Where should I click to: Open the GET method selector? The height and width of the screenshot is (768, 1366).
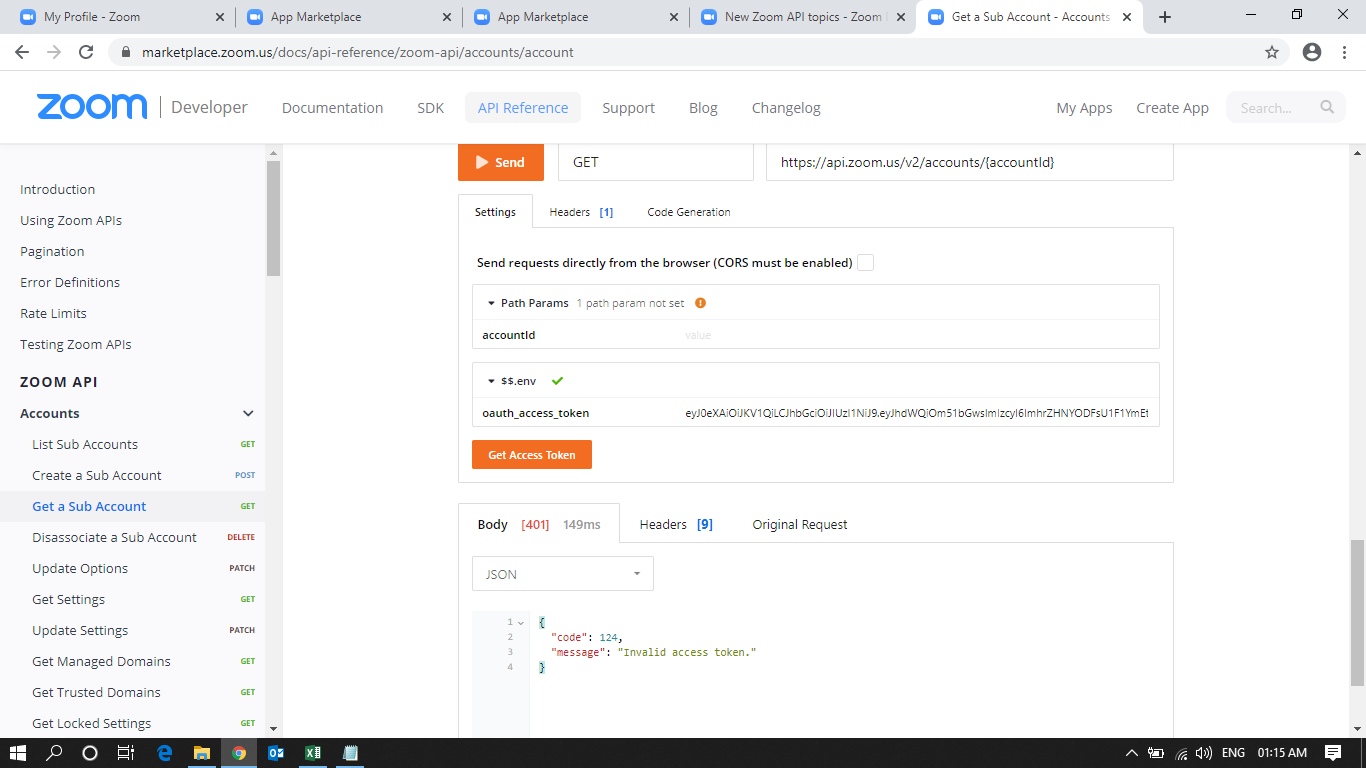click(655, 162)
